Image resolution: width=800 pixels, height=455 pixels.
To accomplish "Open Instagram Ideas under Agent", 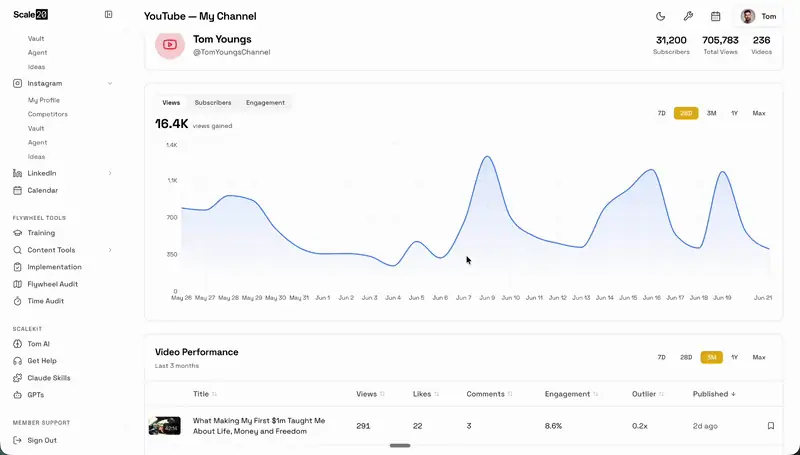I will 36,157.
